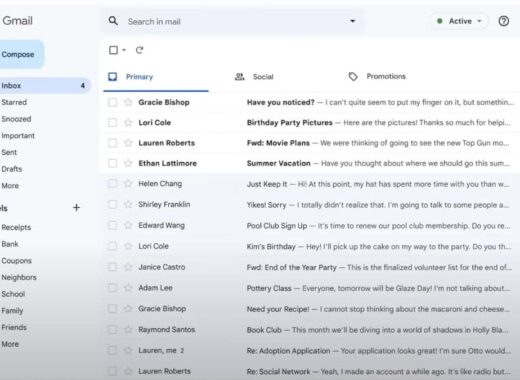Viewport: 520px width, 380px height.
Task: Open the Bank label
Action: coord(10,244)
